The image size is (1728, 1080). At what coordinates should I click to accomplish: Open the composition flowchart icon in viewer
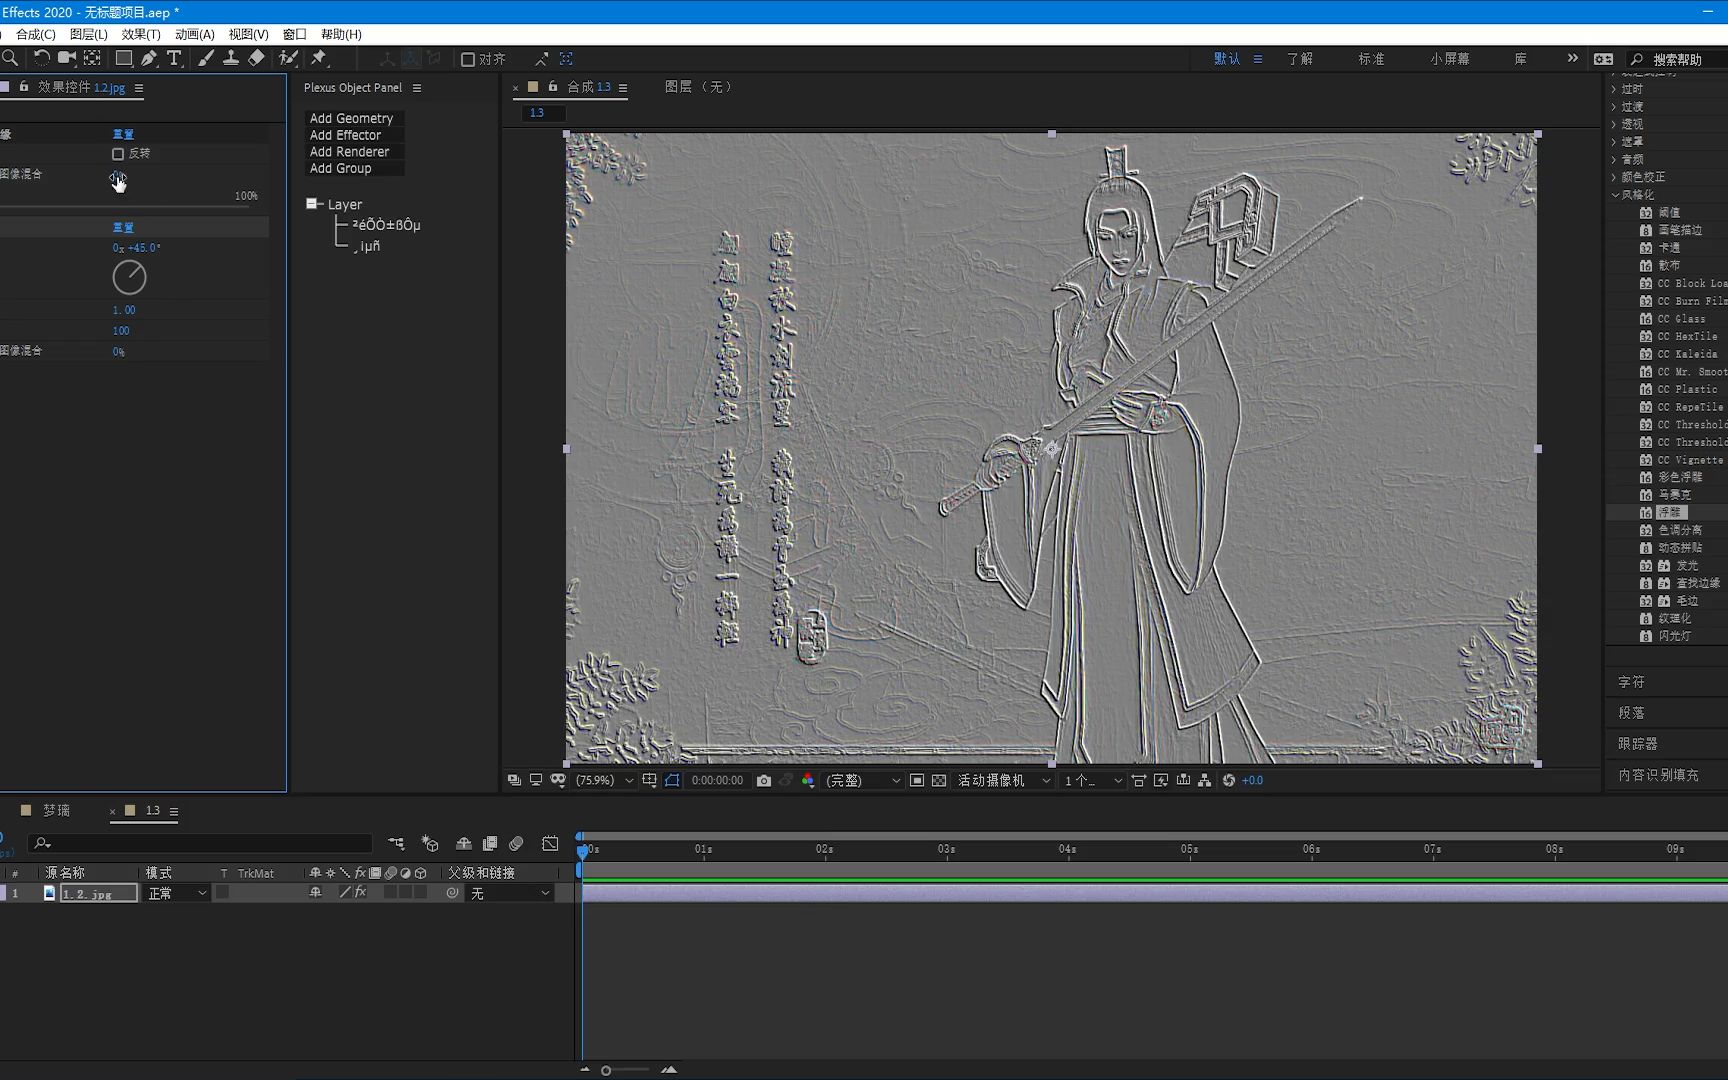1205,780
